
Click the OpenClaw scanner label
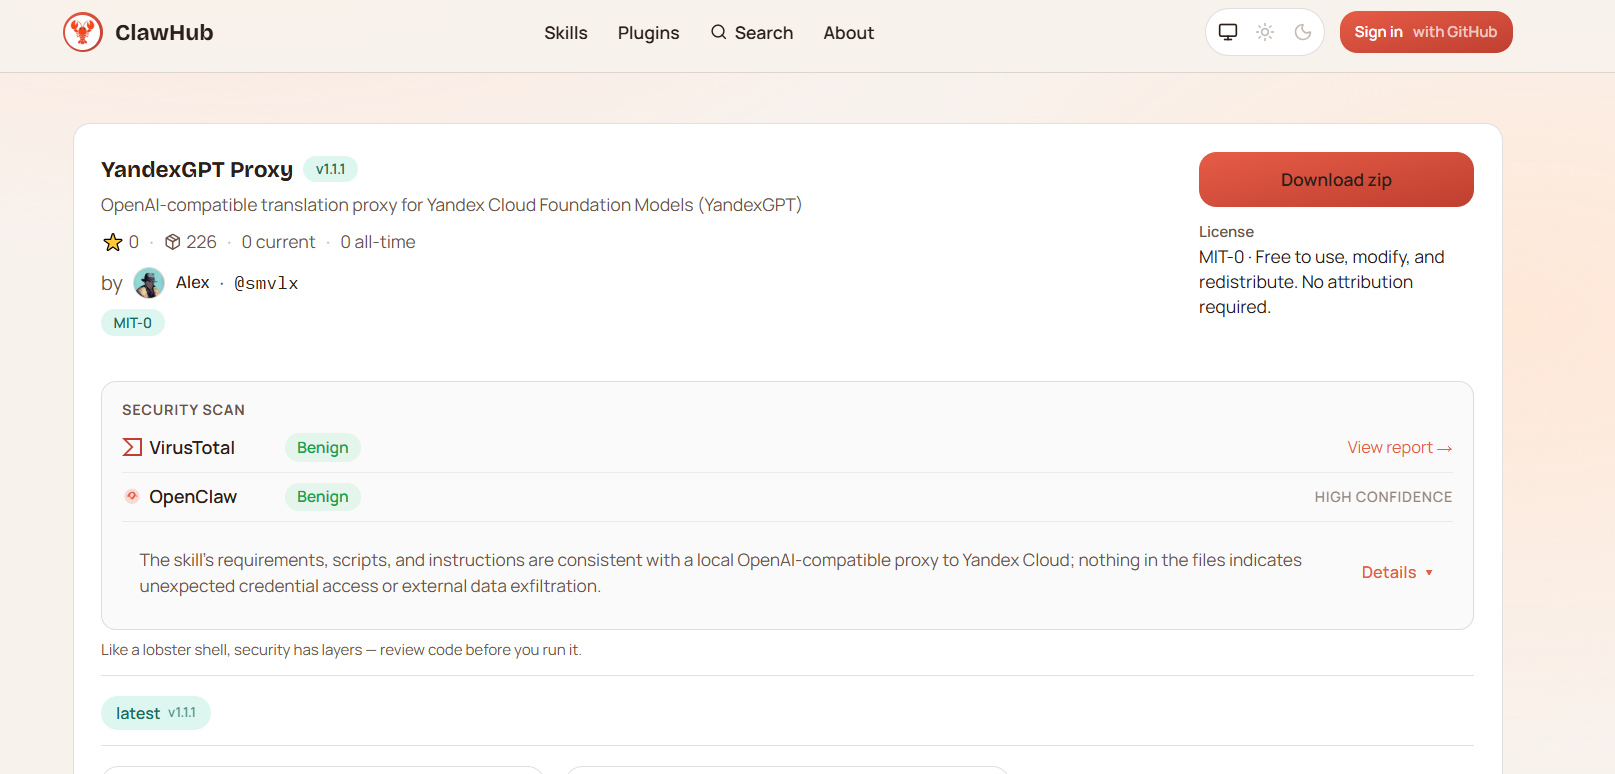pos(193,497)
